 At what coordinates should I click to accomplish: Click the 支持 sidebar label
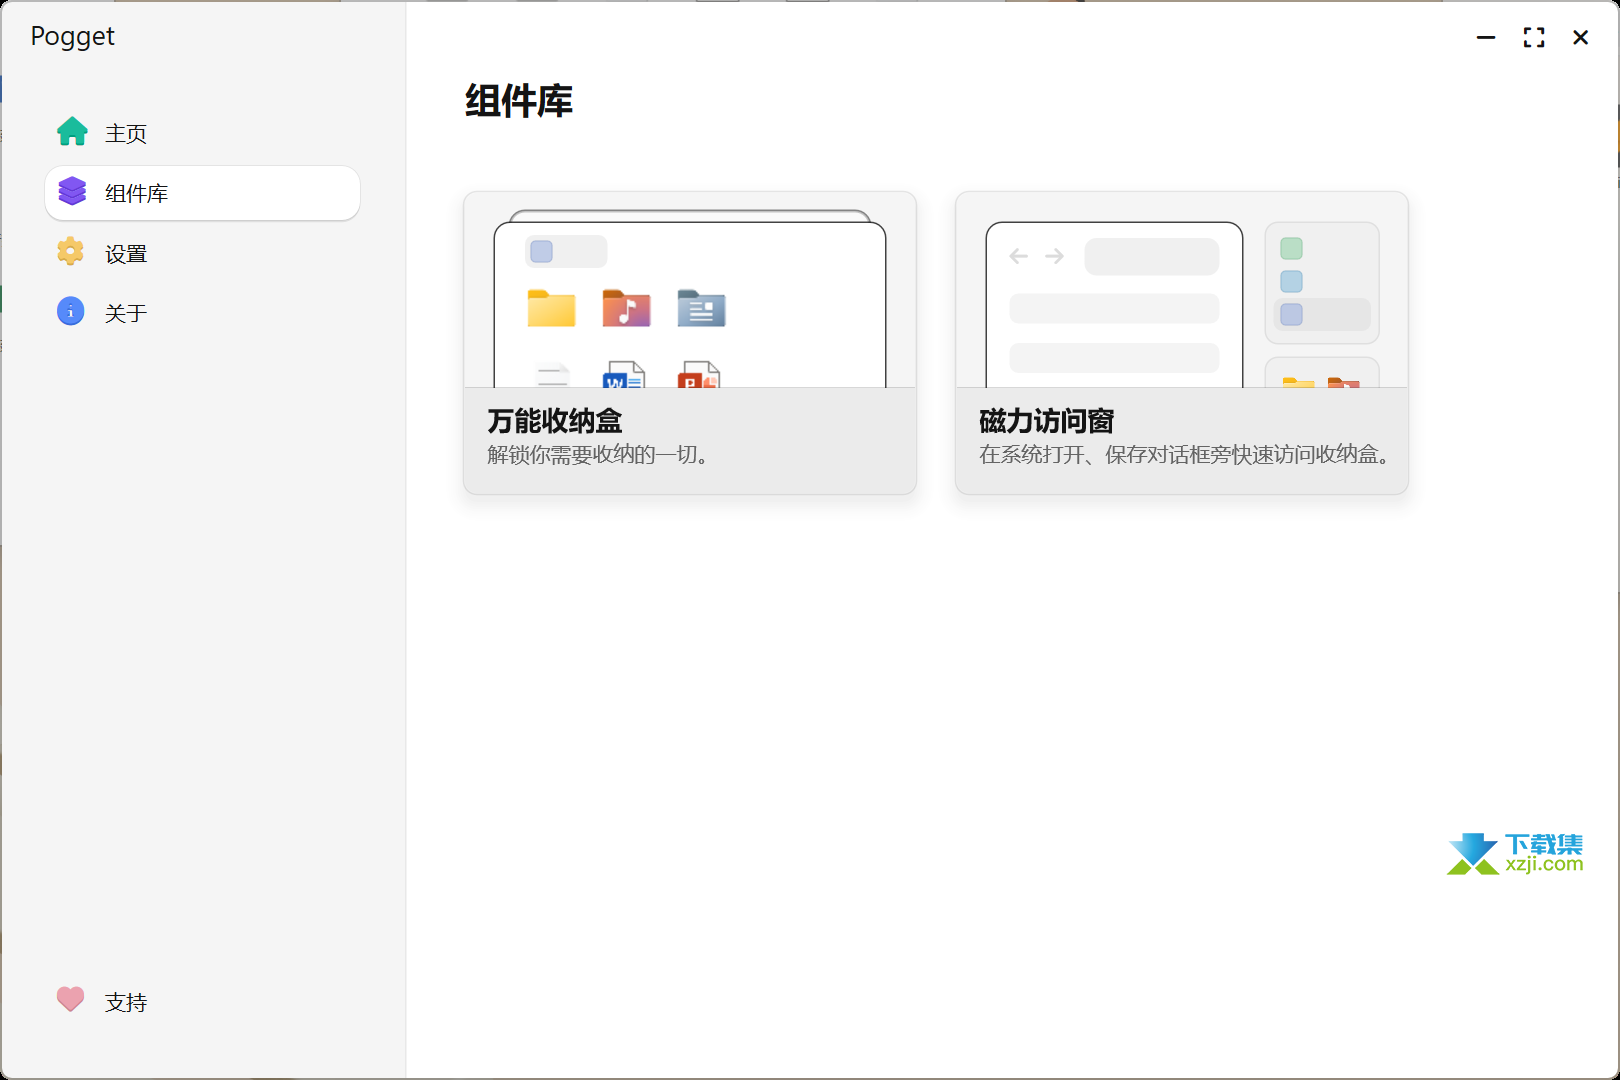click(x=125, y=1001)
